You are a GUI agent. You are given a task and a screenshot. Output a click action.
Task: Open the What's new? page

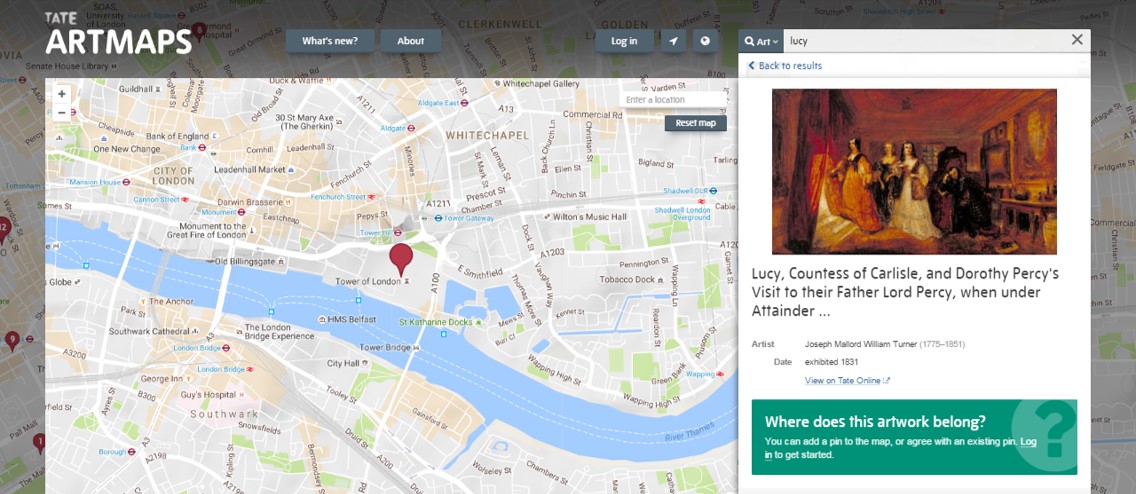tap(330, 41)
